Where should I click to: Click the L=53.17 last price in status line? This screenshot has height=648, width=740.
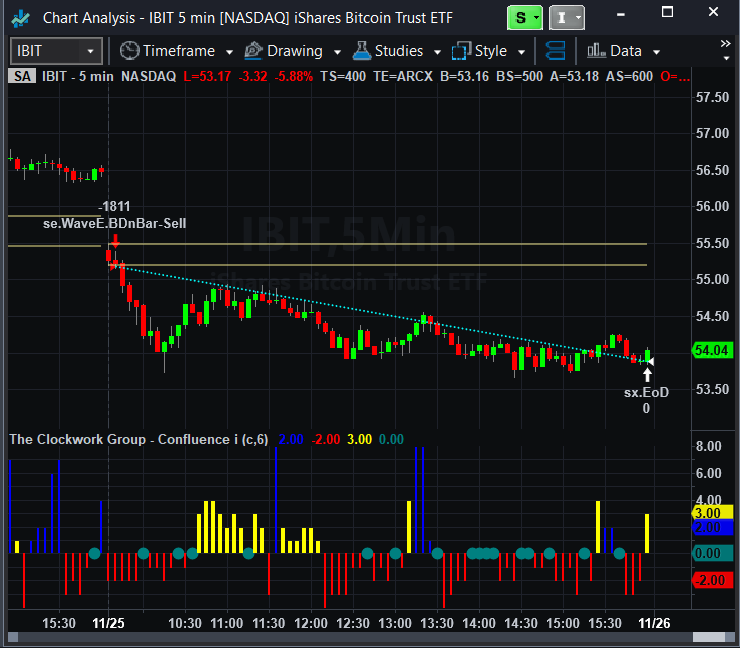tap(207, 76)
